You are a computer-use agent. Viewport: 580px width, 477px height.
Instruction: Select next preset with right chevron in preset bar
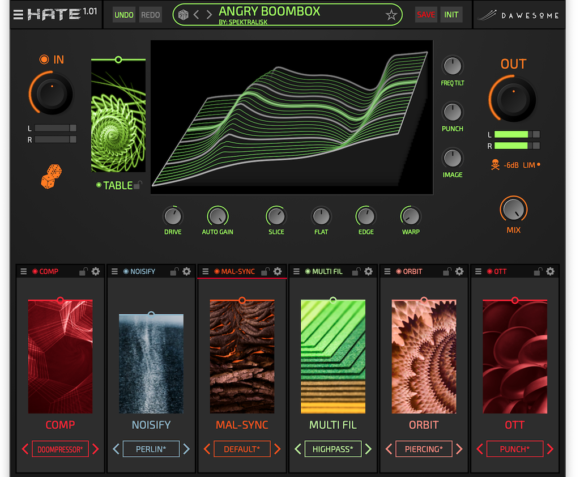point(209,15)
